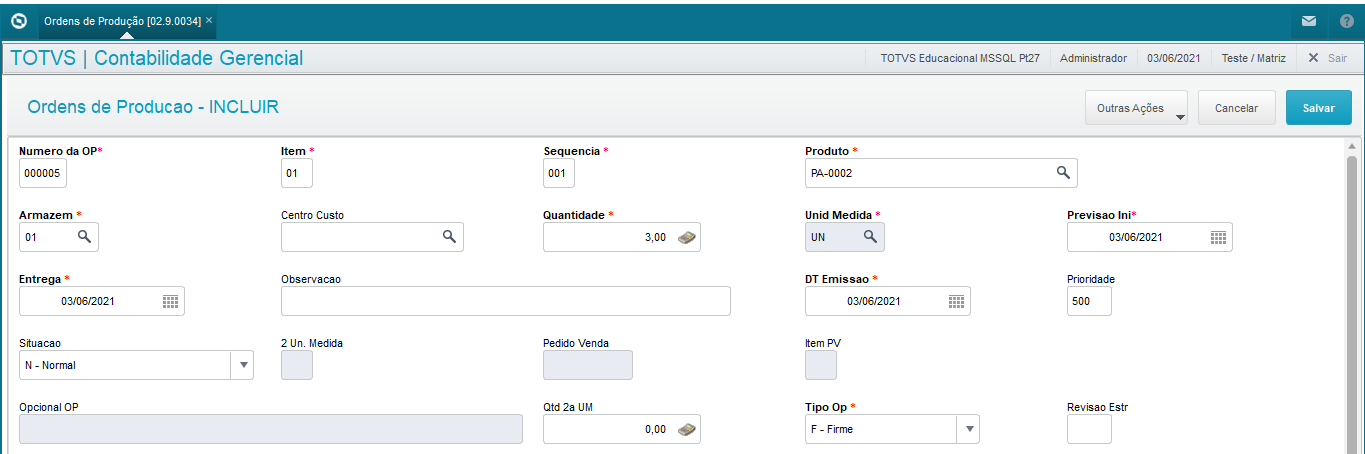Click the Entrega date field
The width and height of the screenshot is (1365, 454).
click(102, 301)
